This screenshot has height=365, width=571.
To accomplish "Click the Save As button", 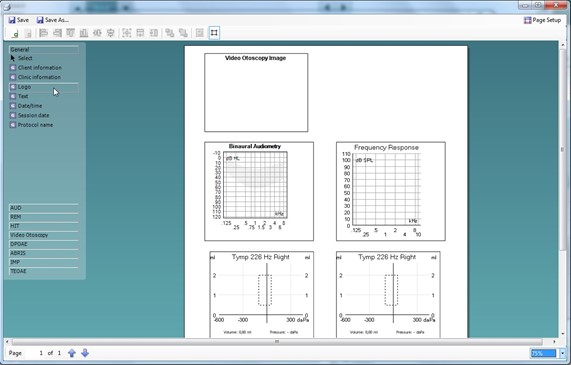I will [x=52, y=20].
